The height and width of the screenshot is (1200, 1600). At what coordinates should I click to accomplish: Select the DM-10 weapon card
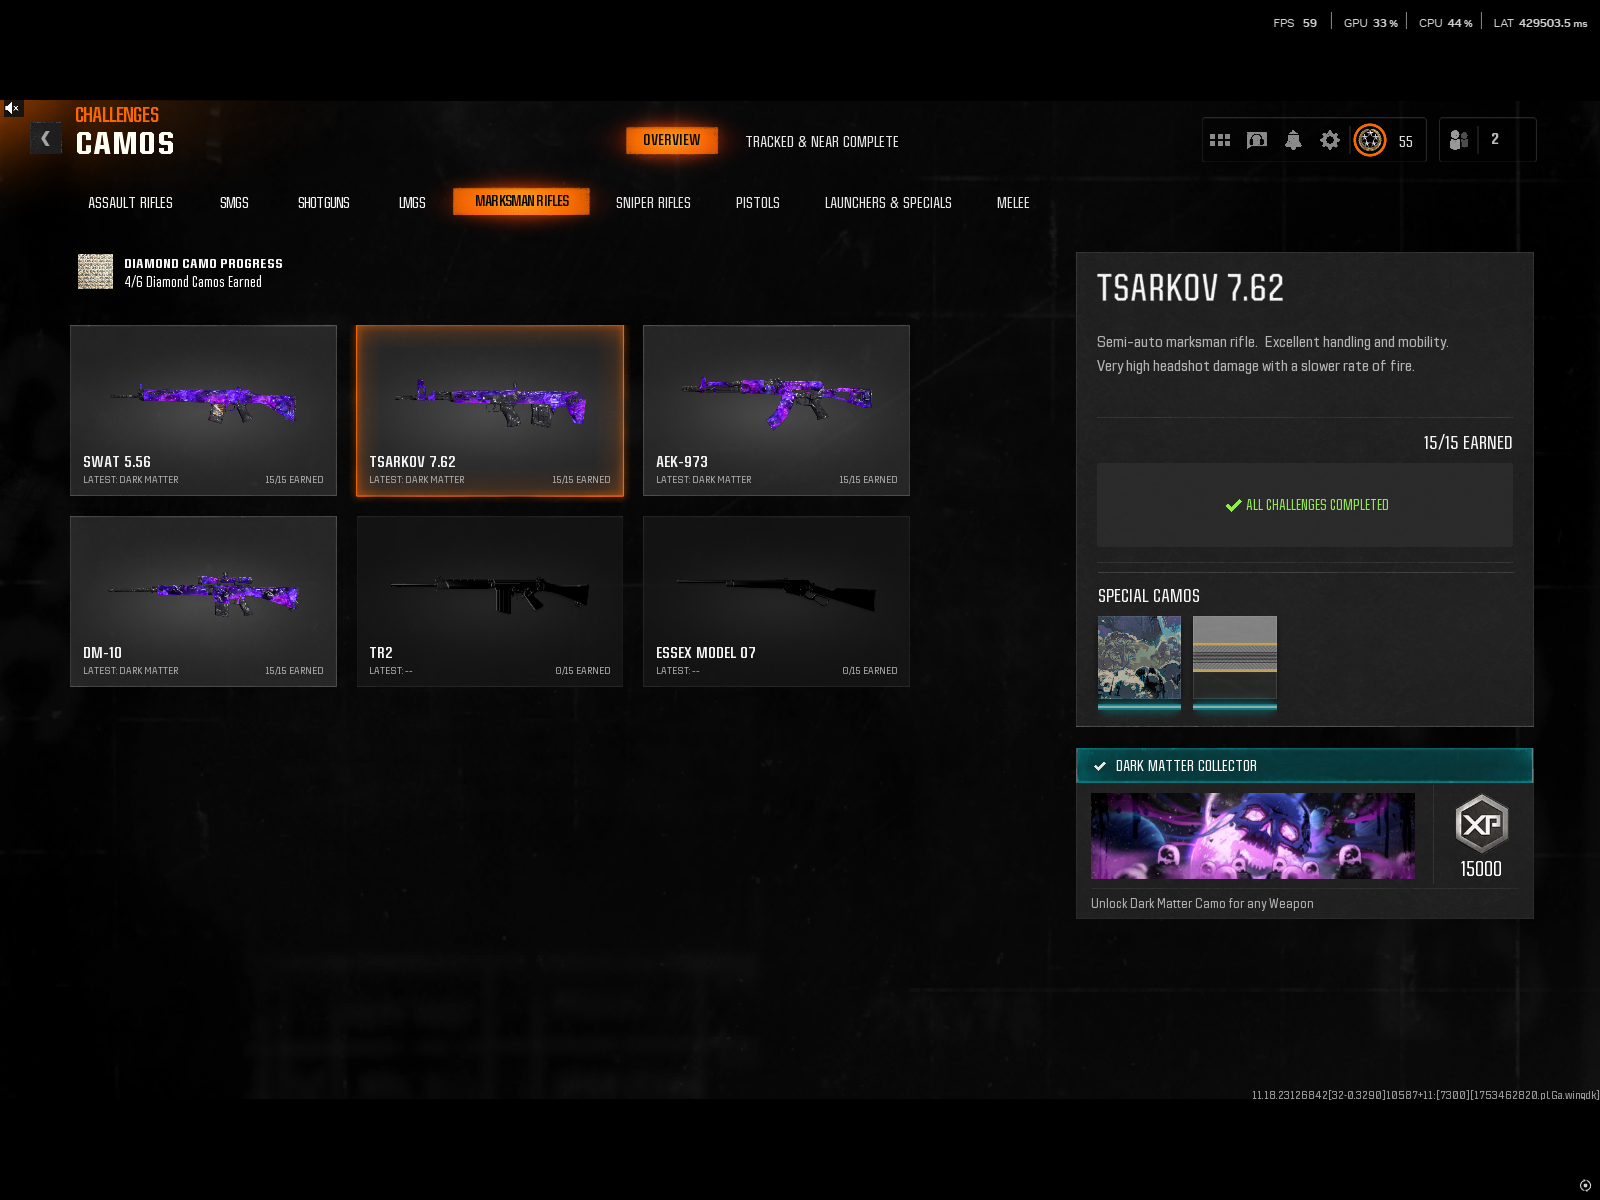[x=203, y=601]
